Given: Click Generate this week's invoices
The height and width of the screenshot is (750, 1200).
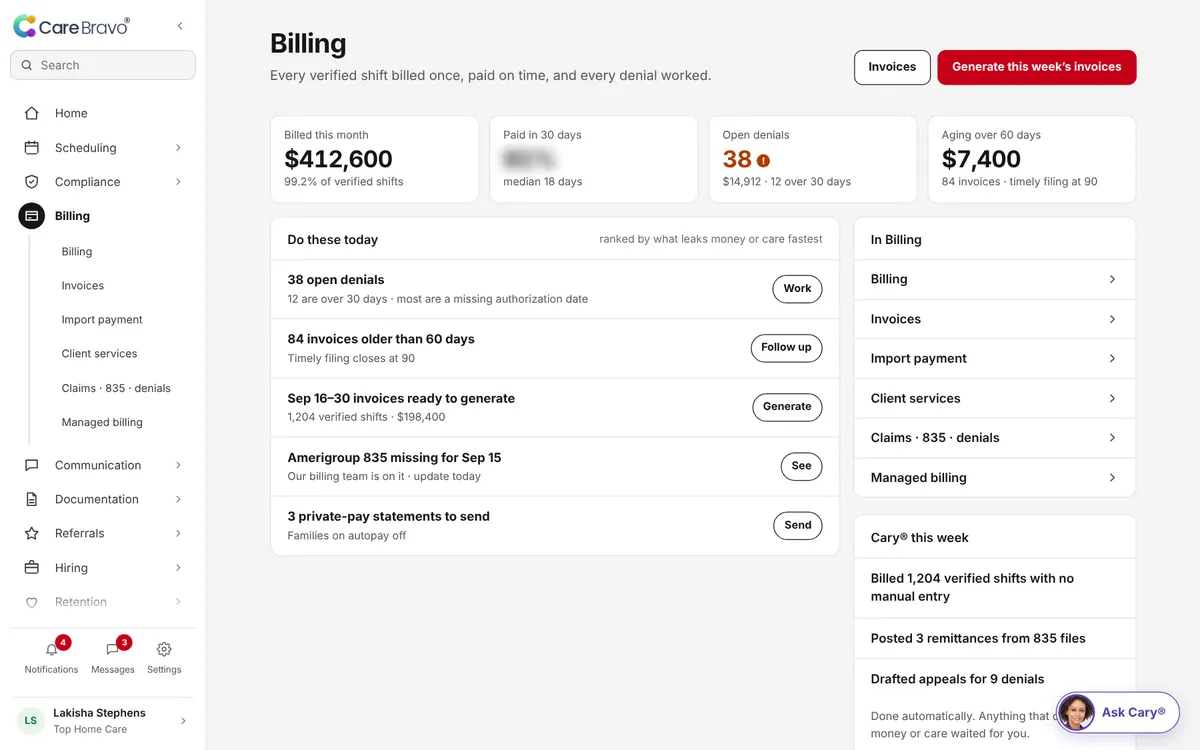Looking at the screenshot, I should (1036, 67).
